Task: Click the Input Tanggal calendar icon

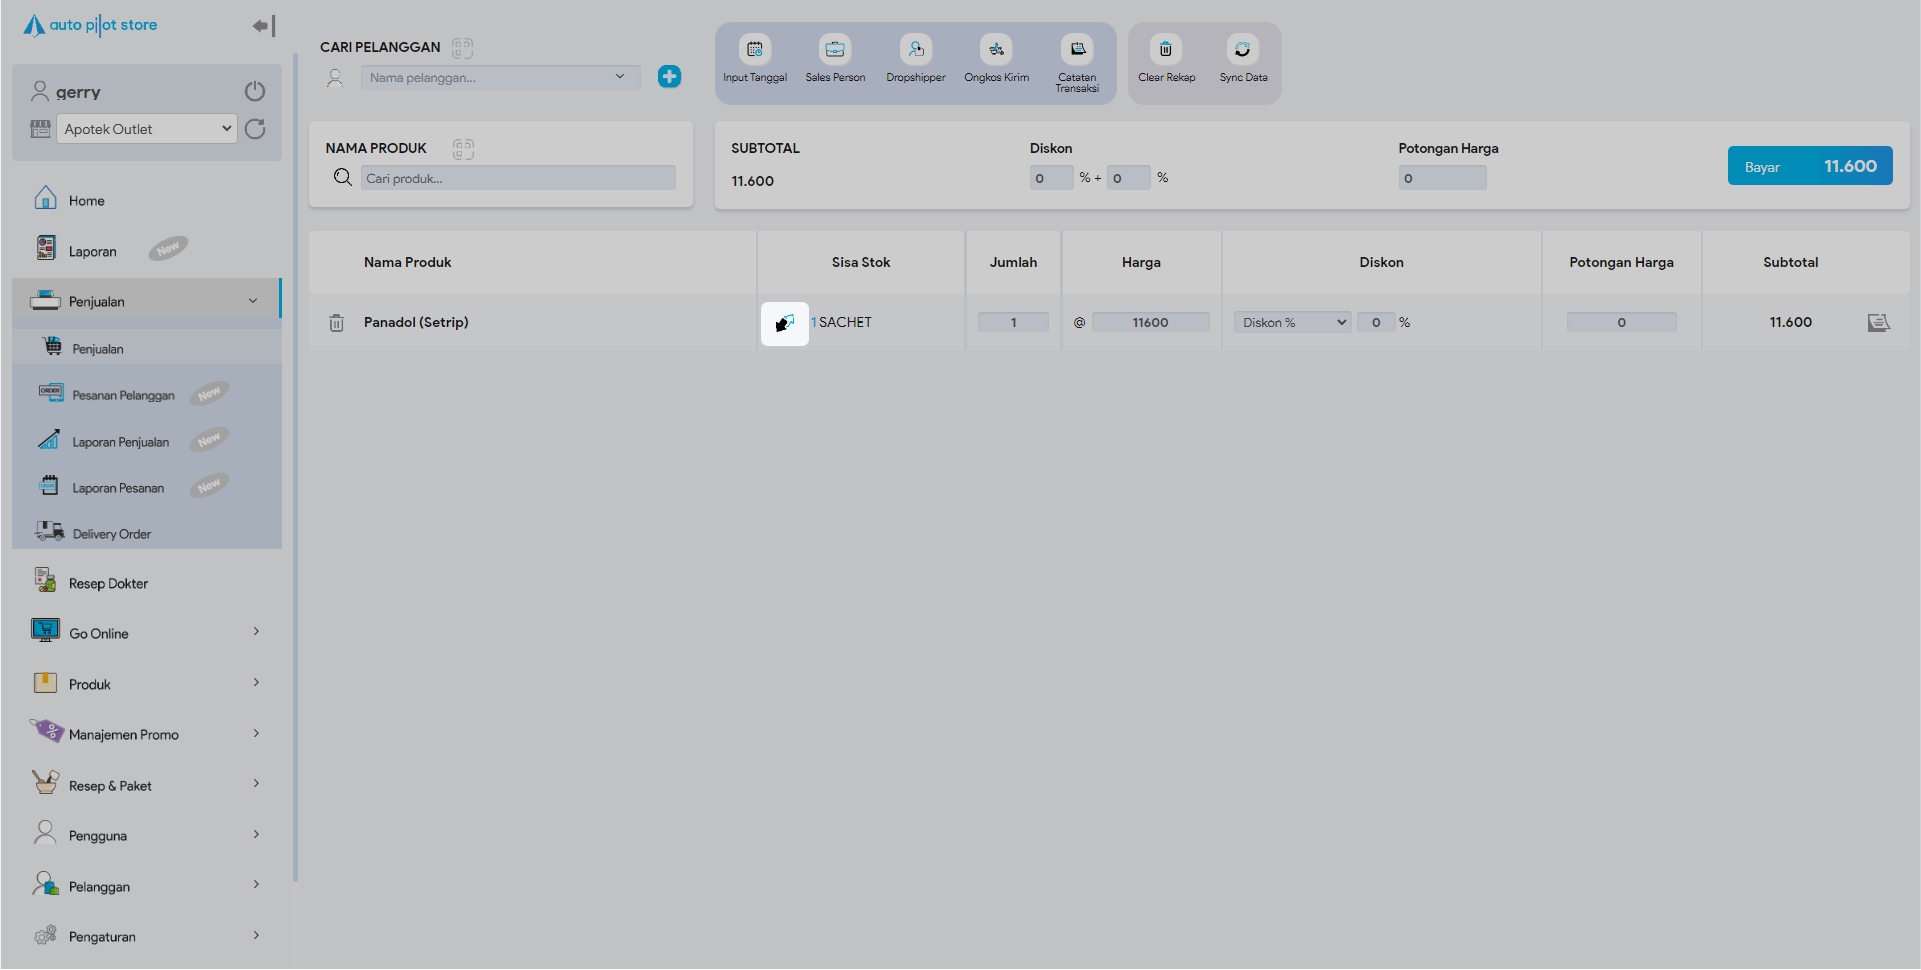Action: (x=754, y=50)
